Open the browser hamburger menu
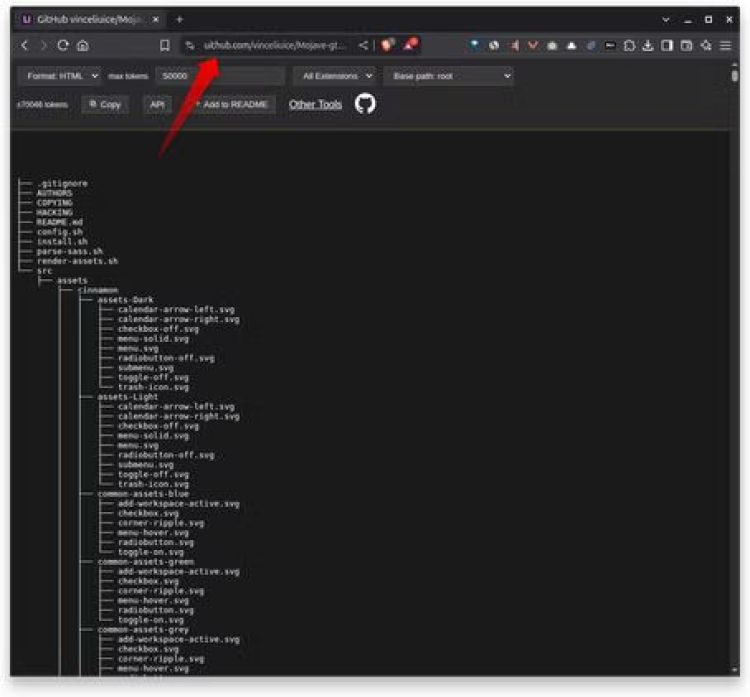This screenshot has height=697, width=750. 726,45
